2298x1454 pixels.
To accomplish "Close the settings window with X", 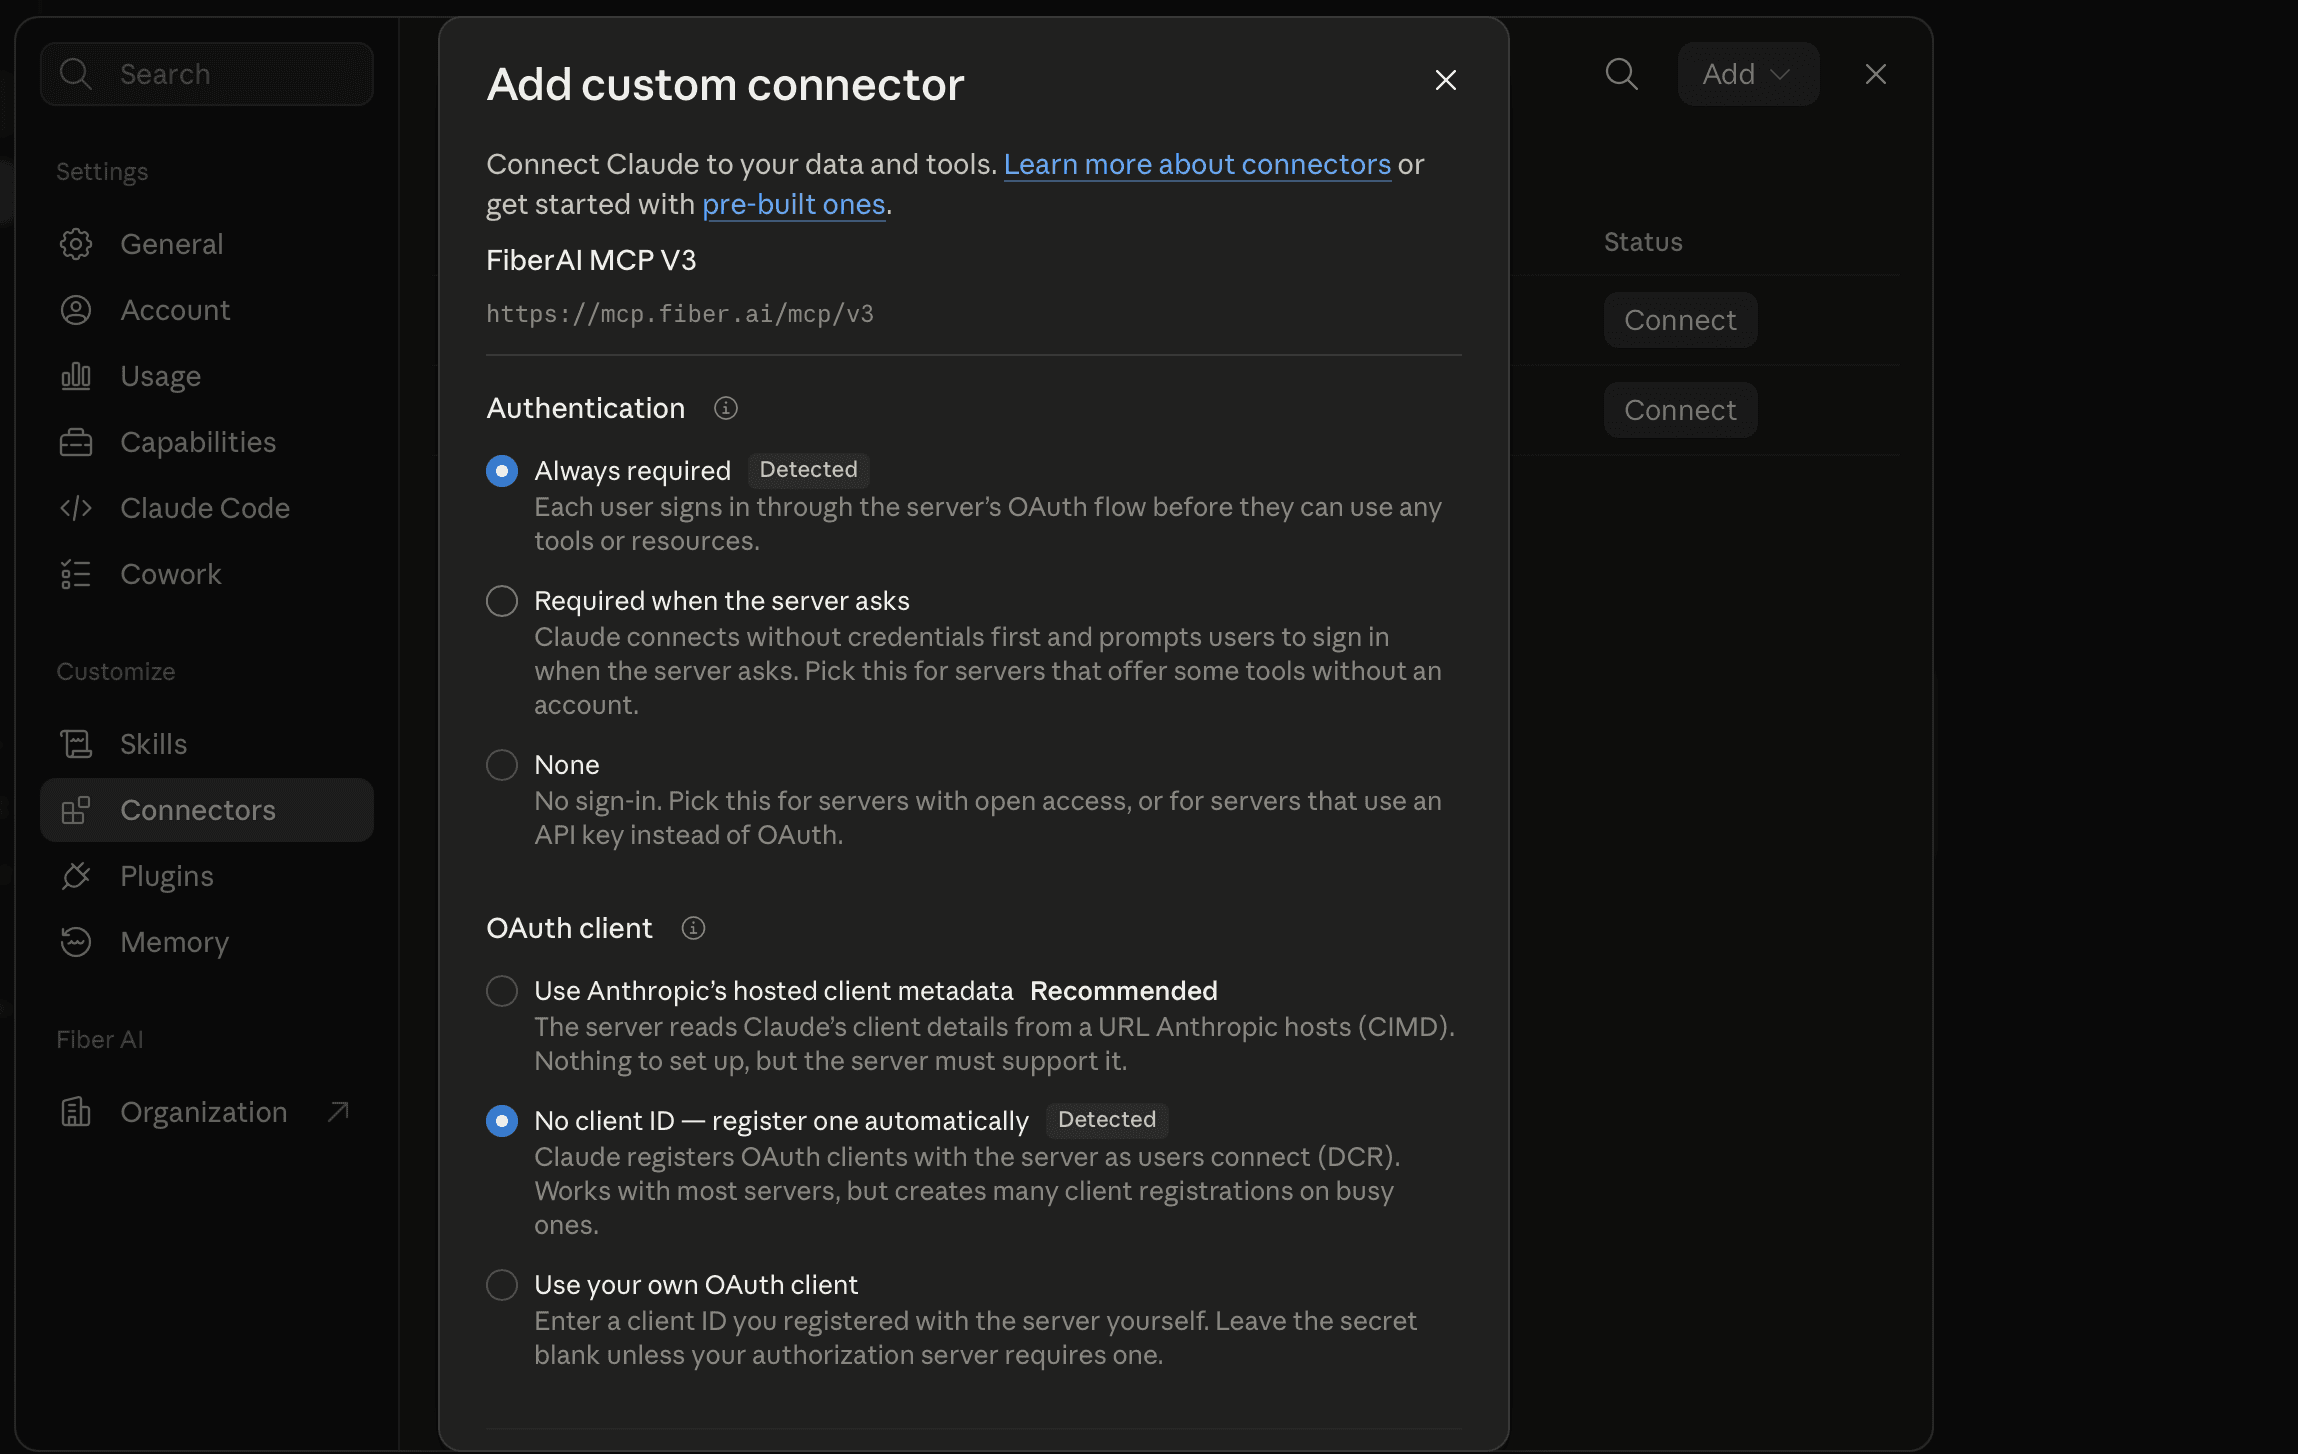I will point(1876,74).
